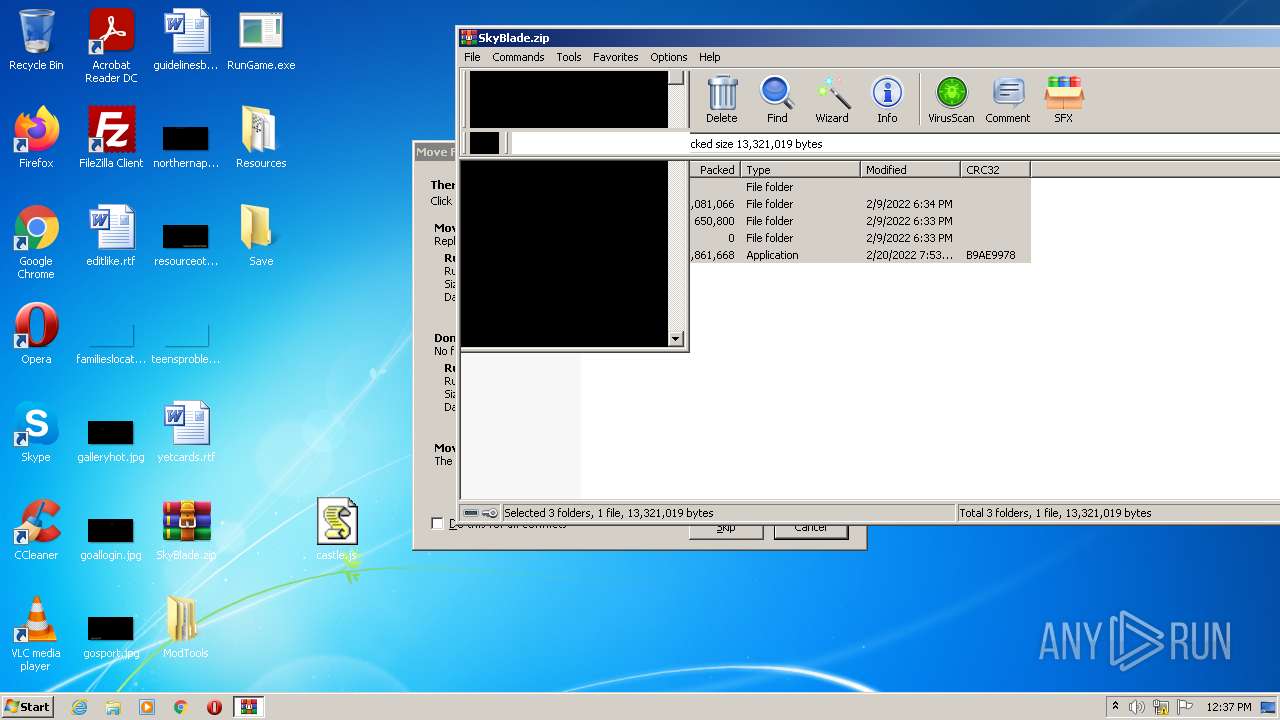
Task: Sort list by CRC32 column
Action: 995,170
